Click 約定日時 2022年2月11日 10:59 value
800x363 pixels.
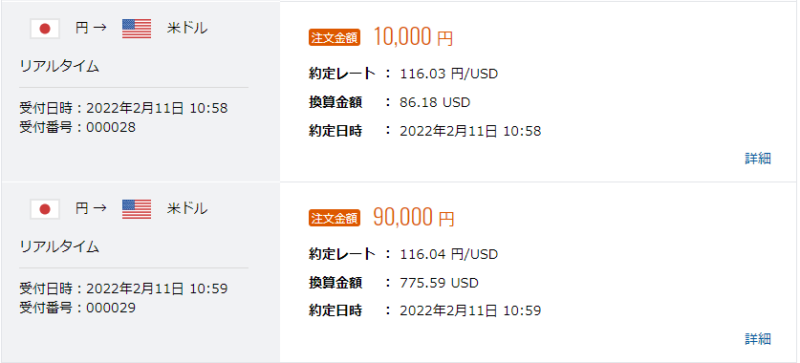click(470, 310)
